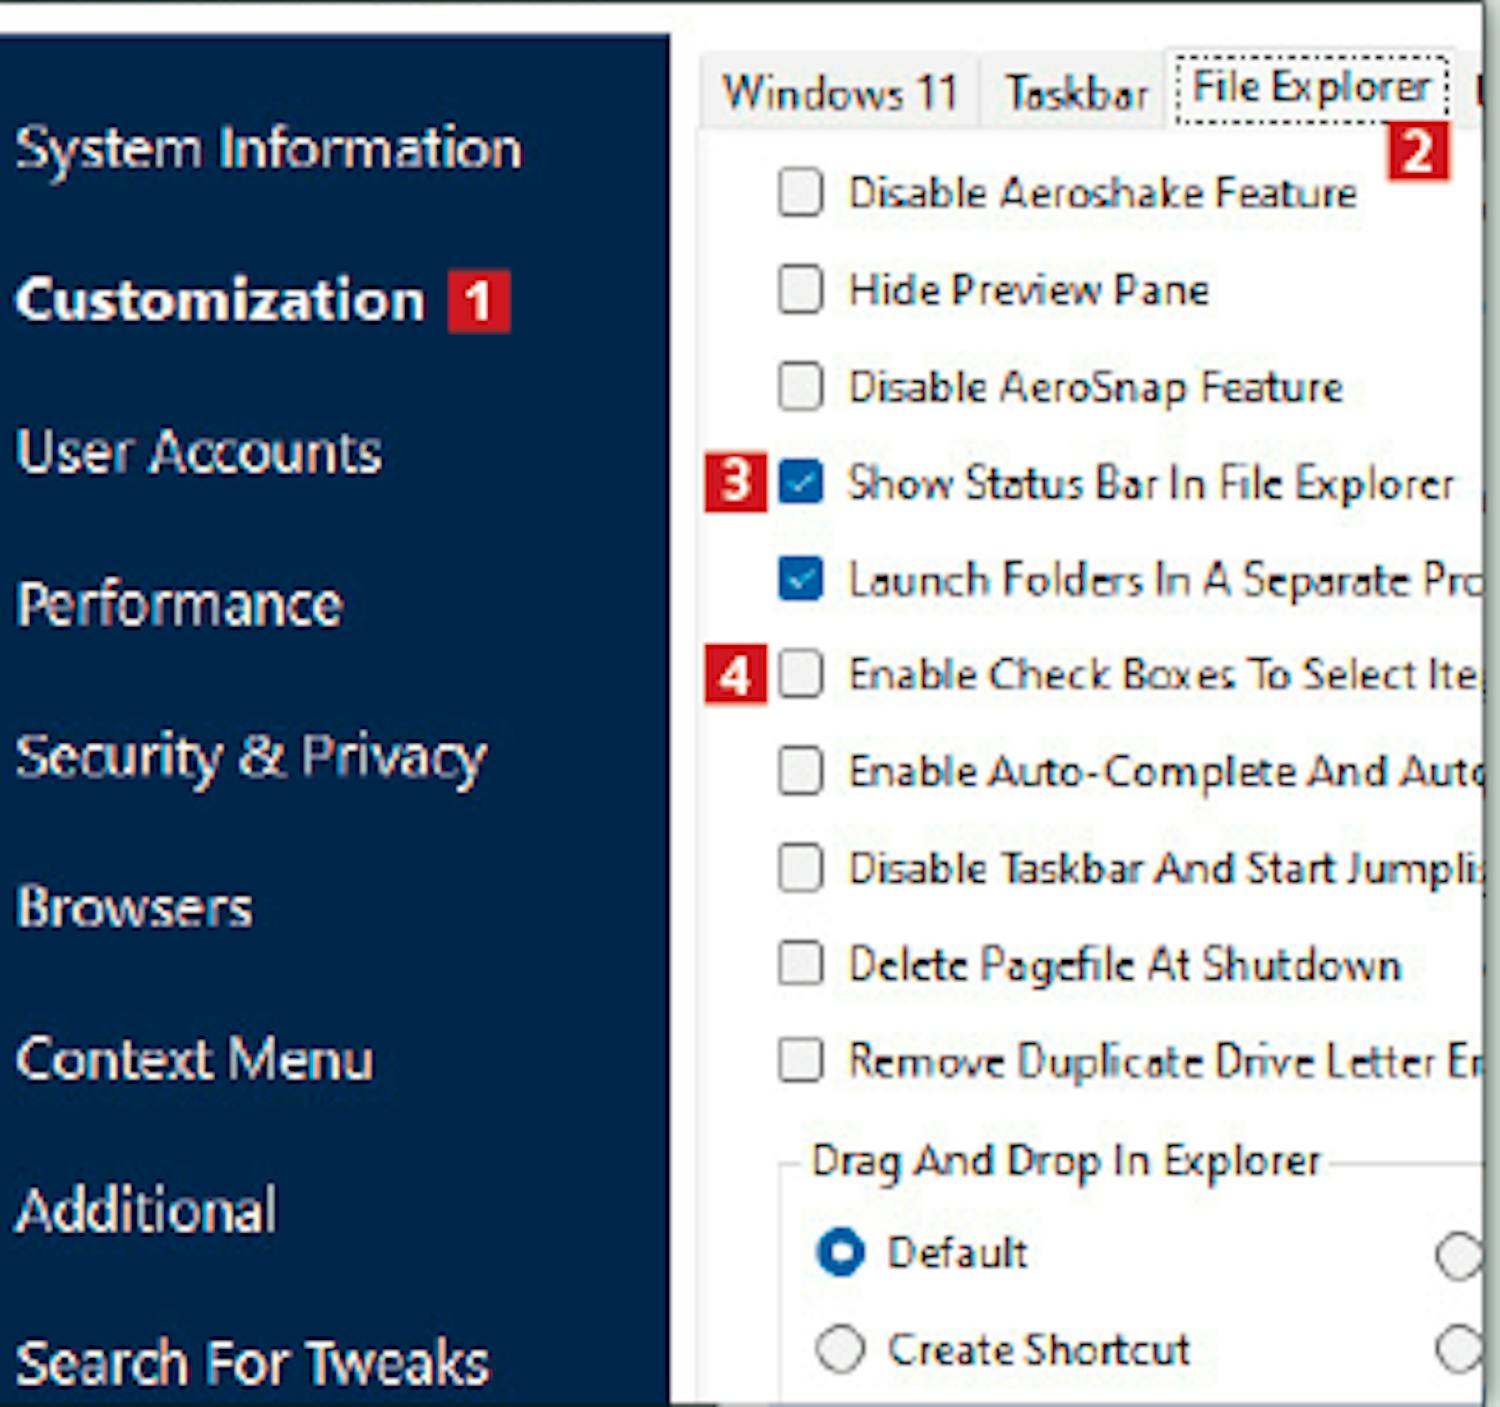Open the Context Menu section
Screen dimensions: 1500x1407
point(195,1059)
